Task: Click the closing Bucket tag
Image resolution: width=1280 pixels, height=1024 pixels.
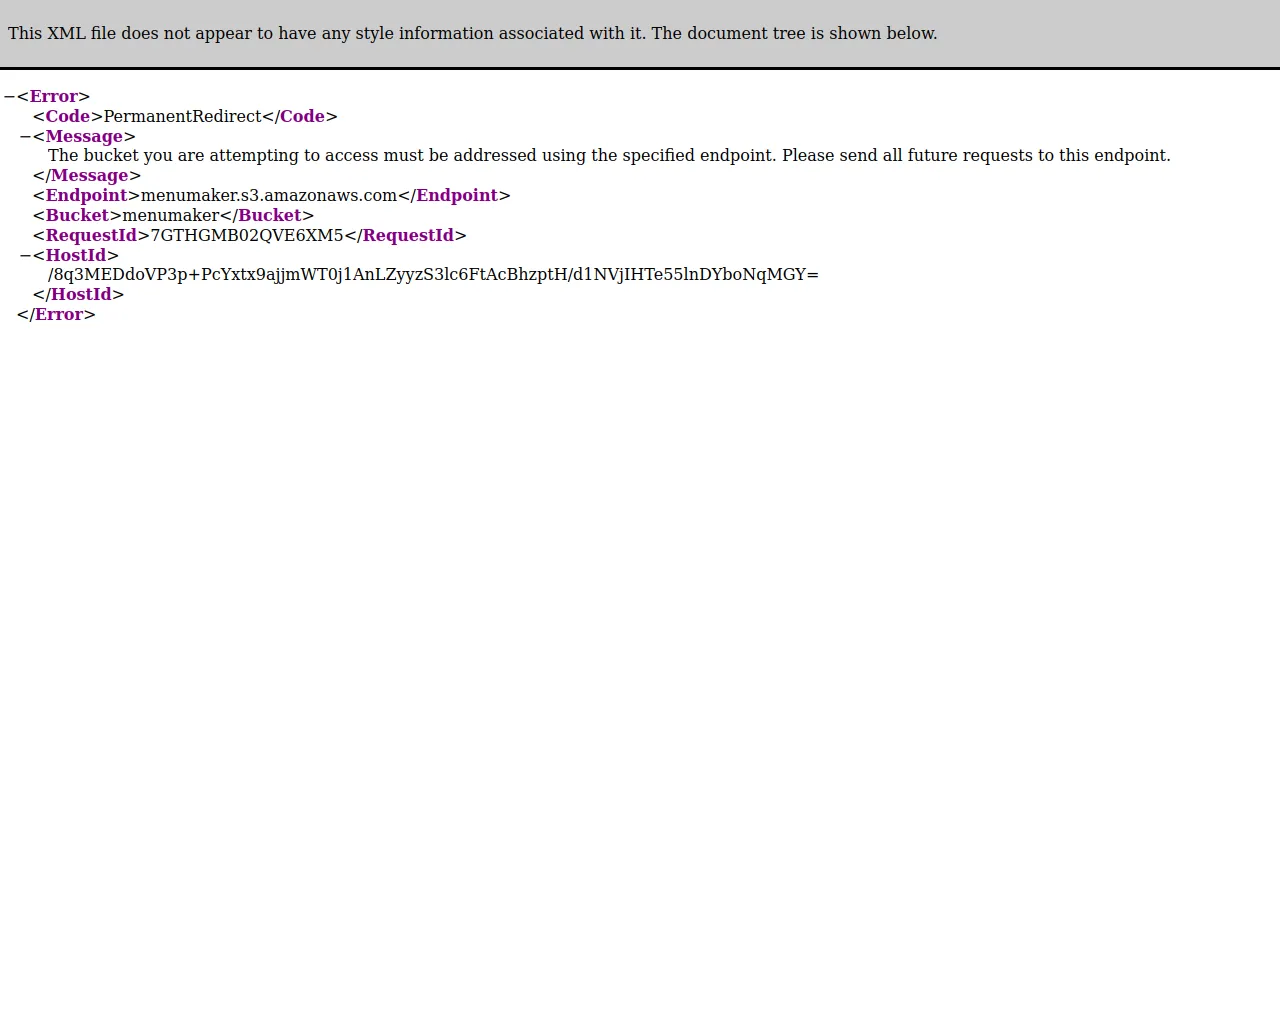Action: coord(267,216)
